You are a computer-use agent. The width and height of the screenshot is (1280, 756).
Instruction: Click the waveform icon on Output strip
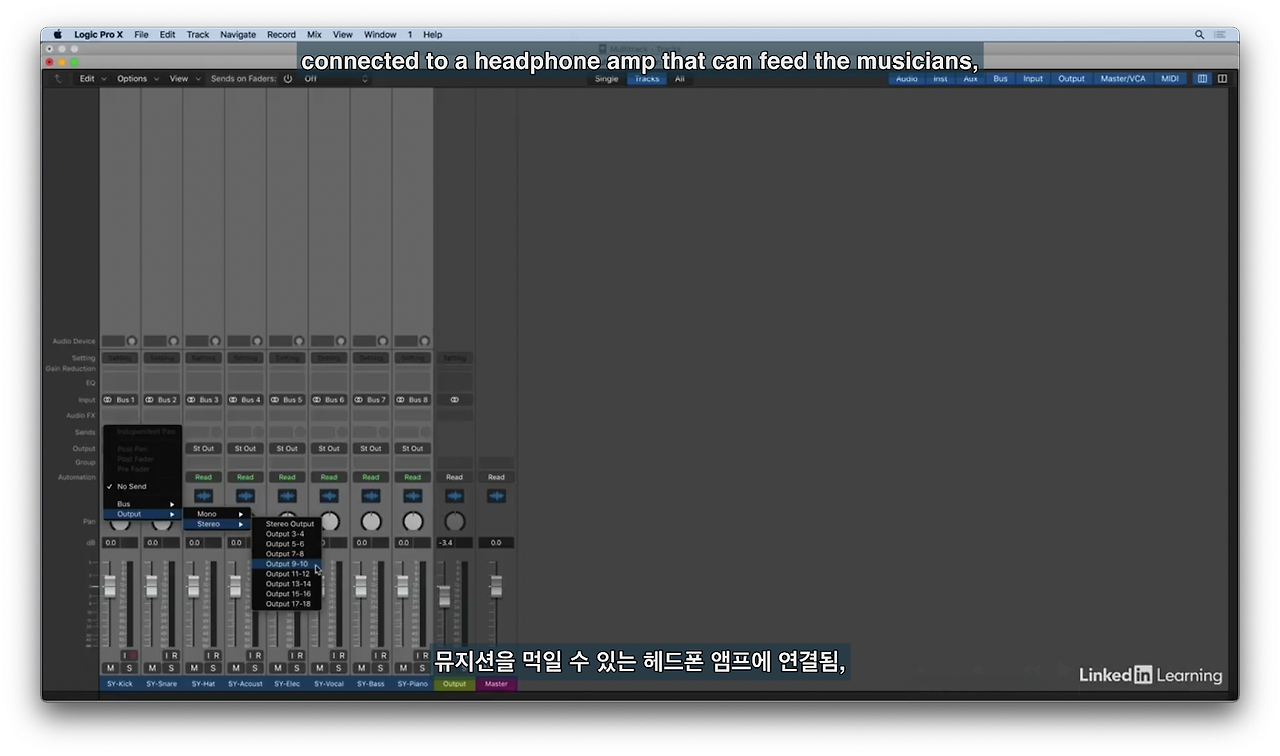coord(455,496)
